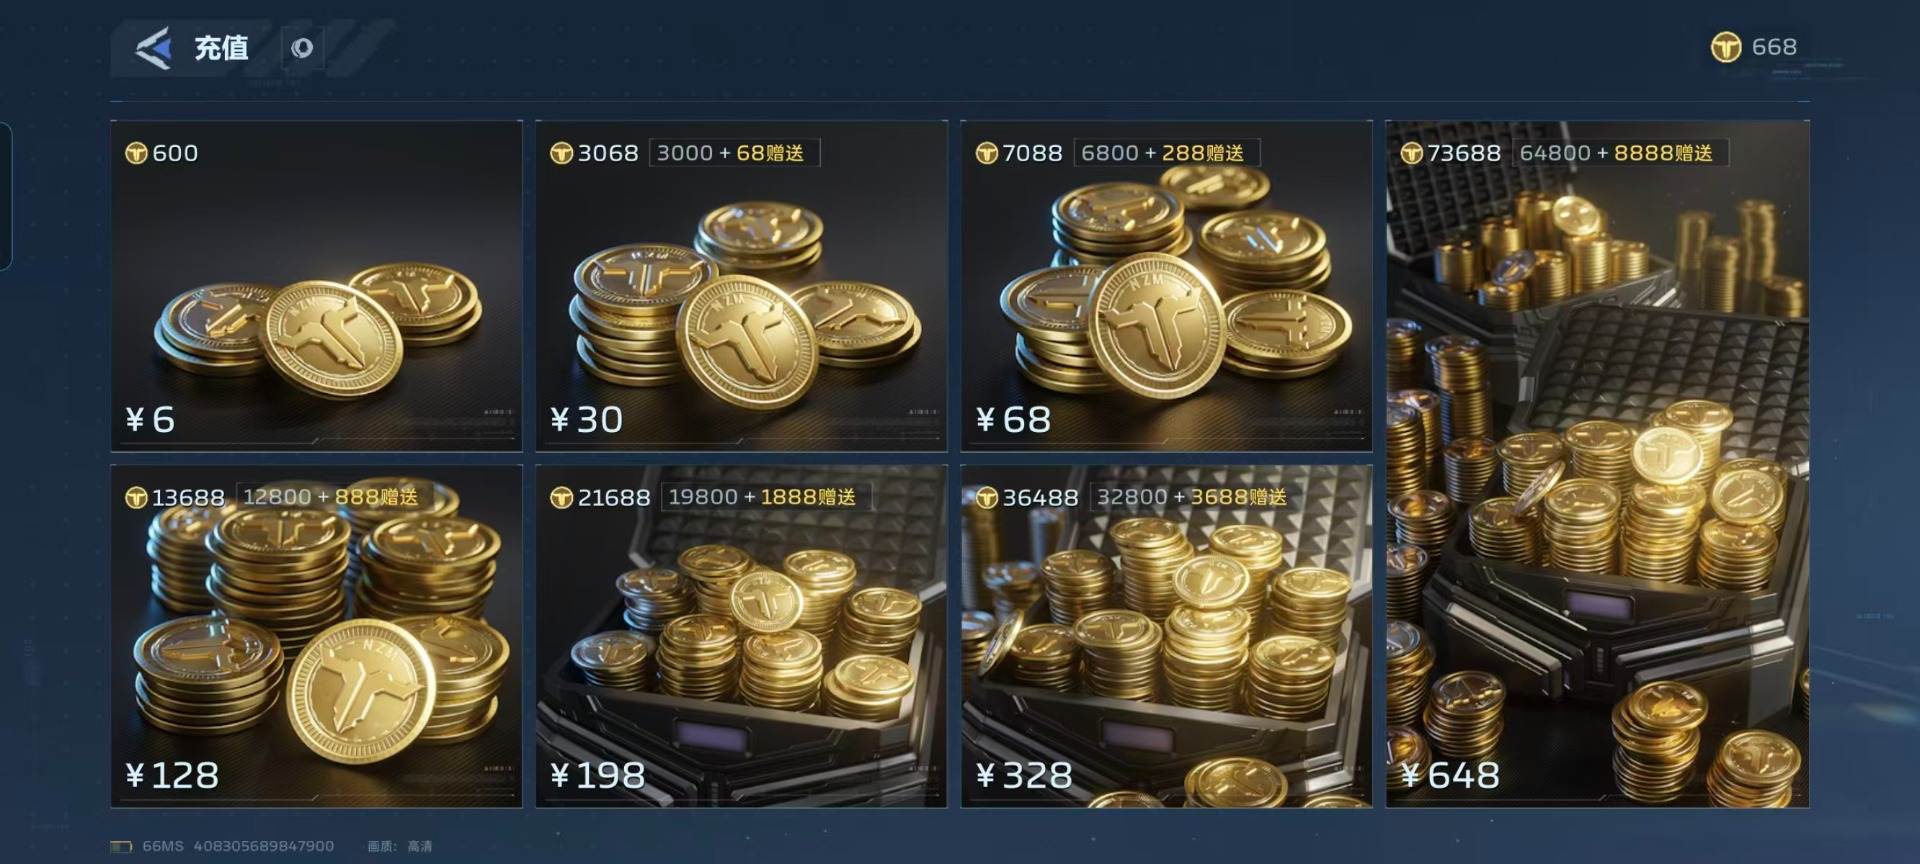Buy the ¥6 coin pack
Image resolution: width=1920 pixels, height=864 pixels.
click(316, 286)
